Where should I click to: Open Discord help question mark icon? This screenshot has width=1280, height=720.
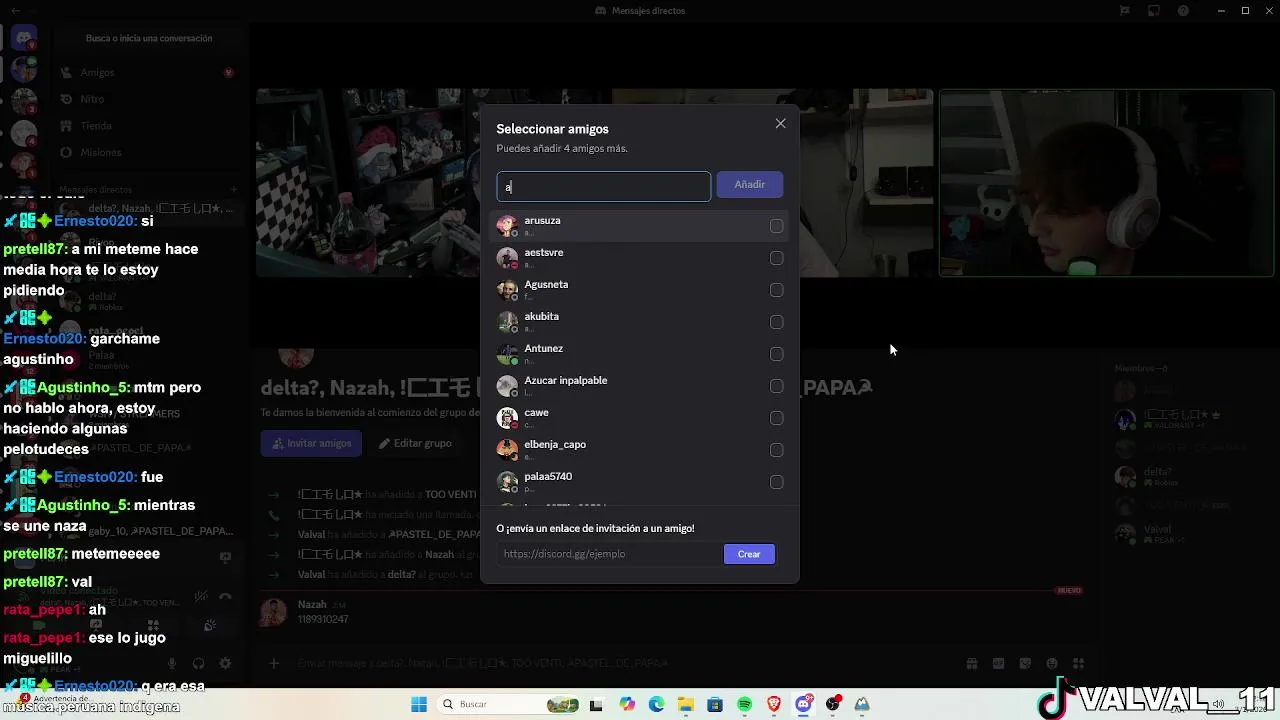point(1183,11)
